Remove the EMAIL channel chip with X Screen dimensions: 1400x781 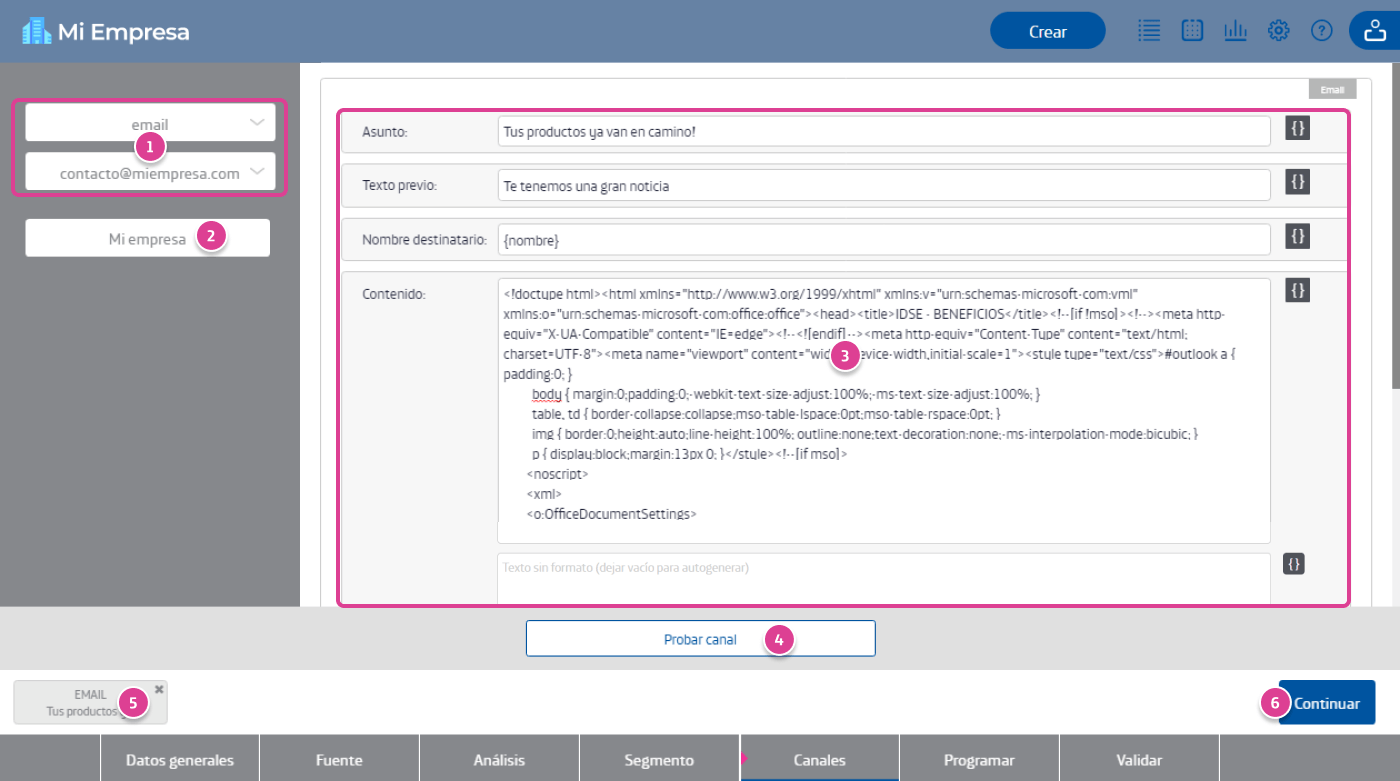click(x=159, y=689)
